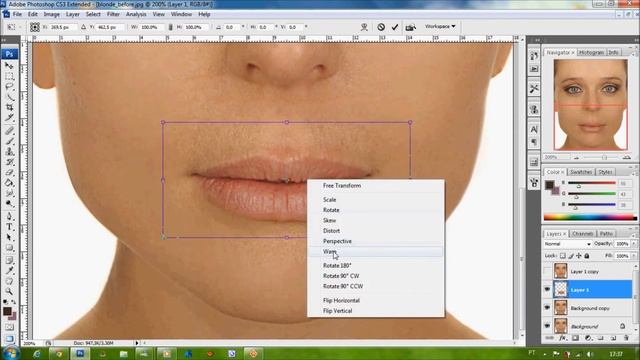Select the Type tool

9,227
